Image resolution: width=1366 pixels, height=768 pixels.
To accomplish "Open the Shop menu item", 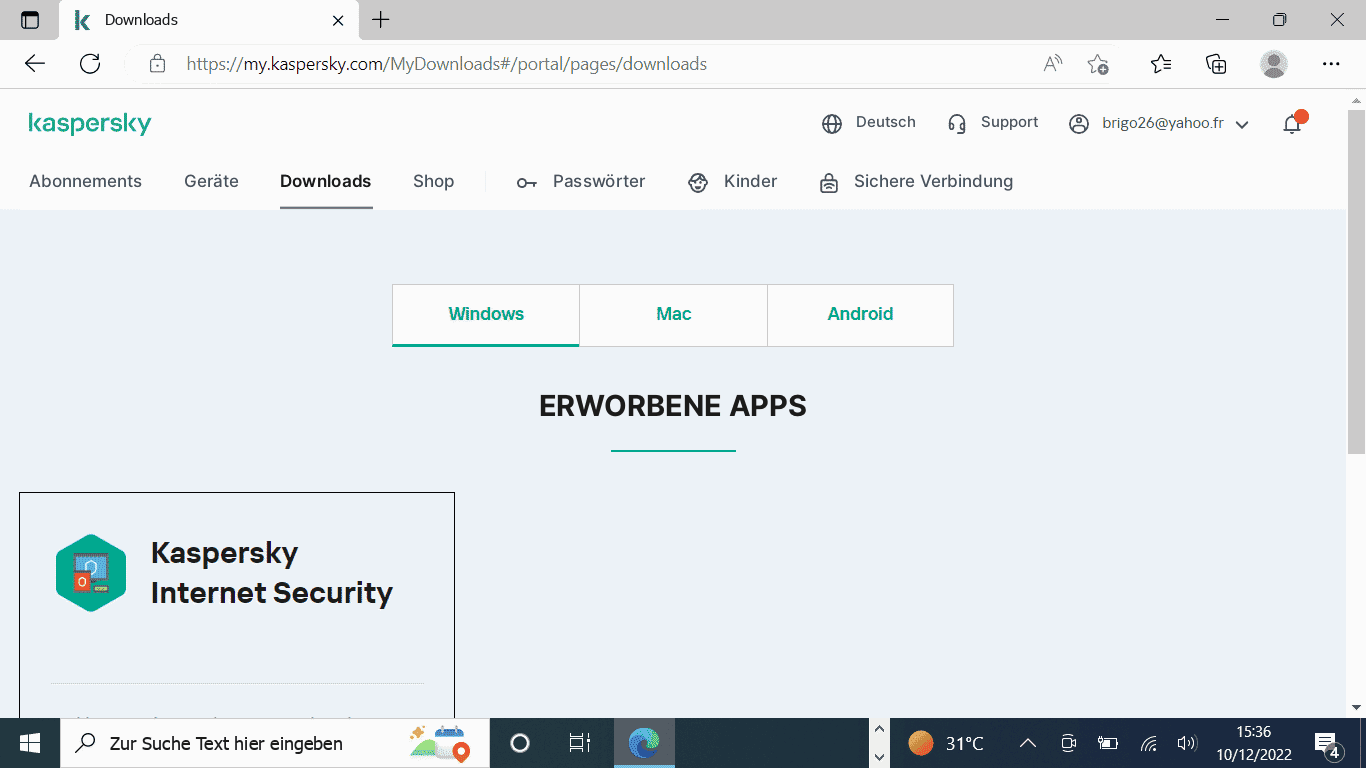I will [433, 182].
